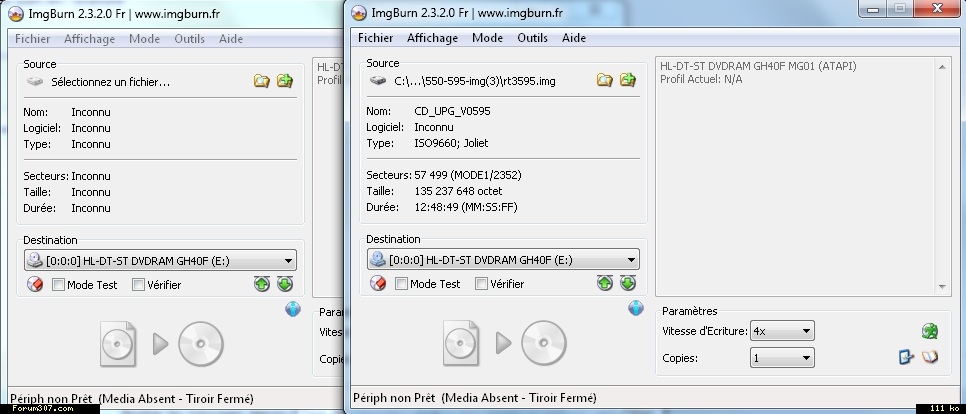The width and height of the screenshot is (966, 414).
Task: Click 'HL-DT-ST DVDRAM GH40F MG01 (ATAPI)' line
Action: pyautogui.click(x=758, y=66)
